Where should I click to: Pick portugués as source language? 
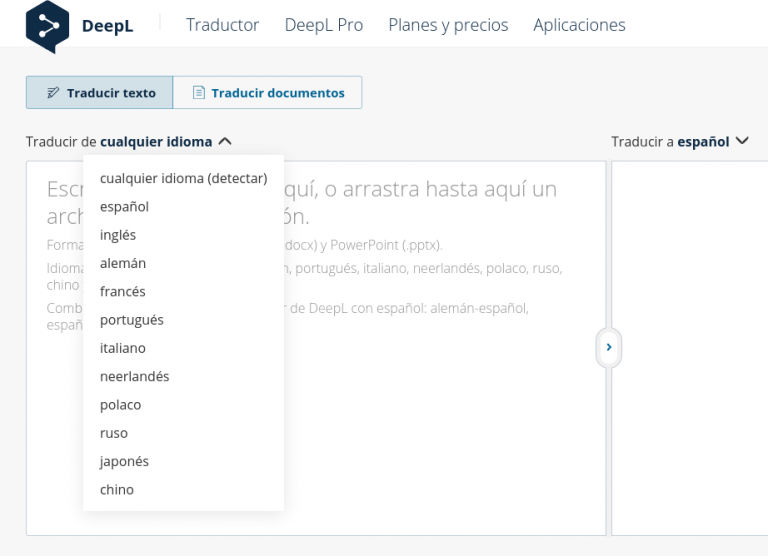184,320
